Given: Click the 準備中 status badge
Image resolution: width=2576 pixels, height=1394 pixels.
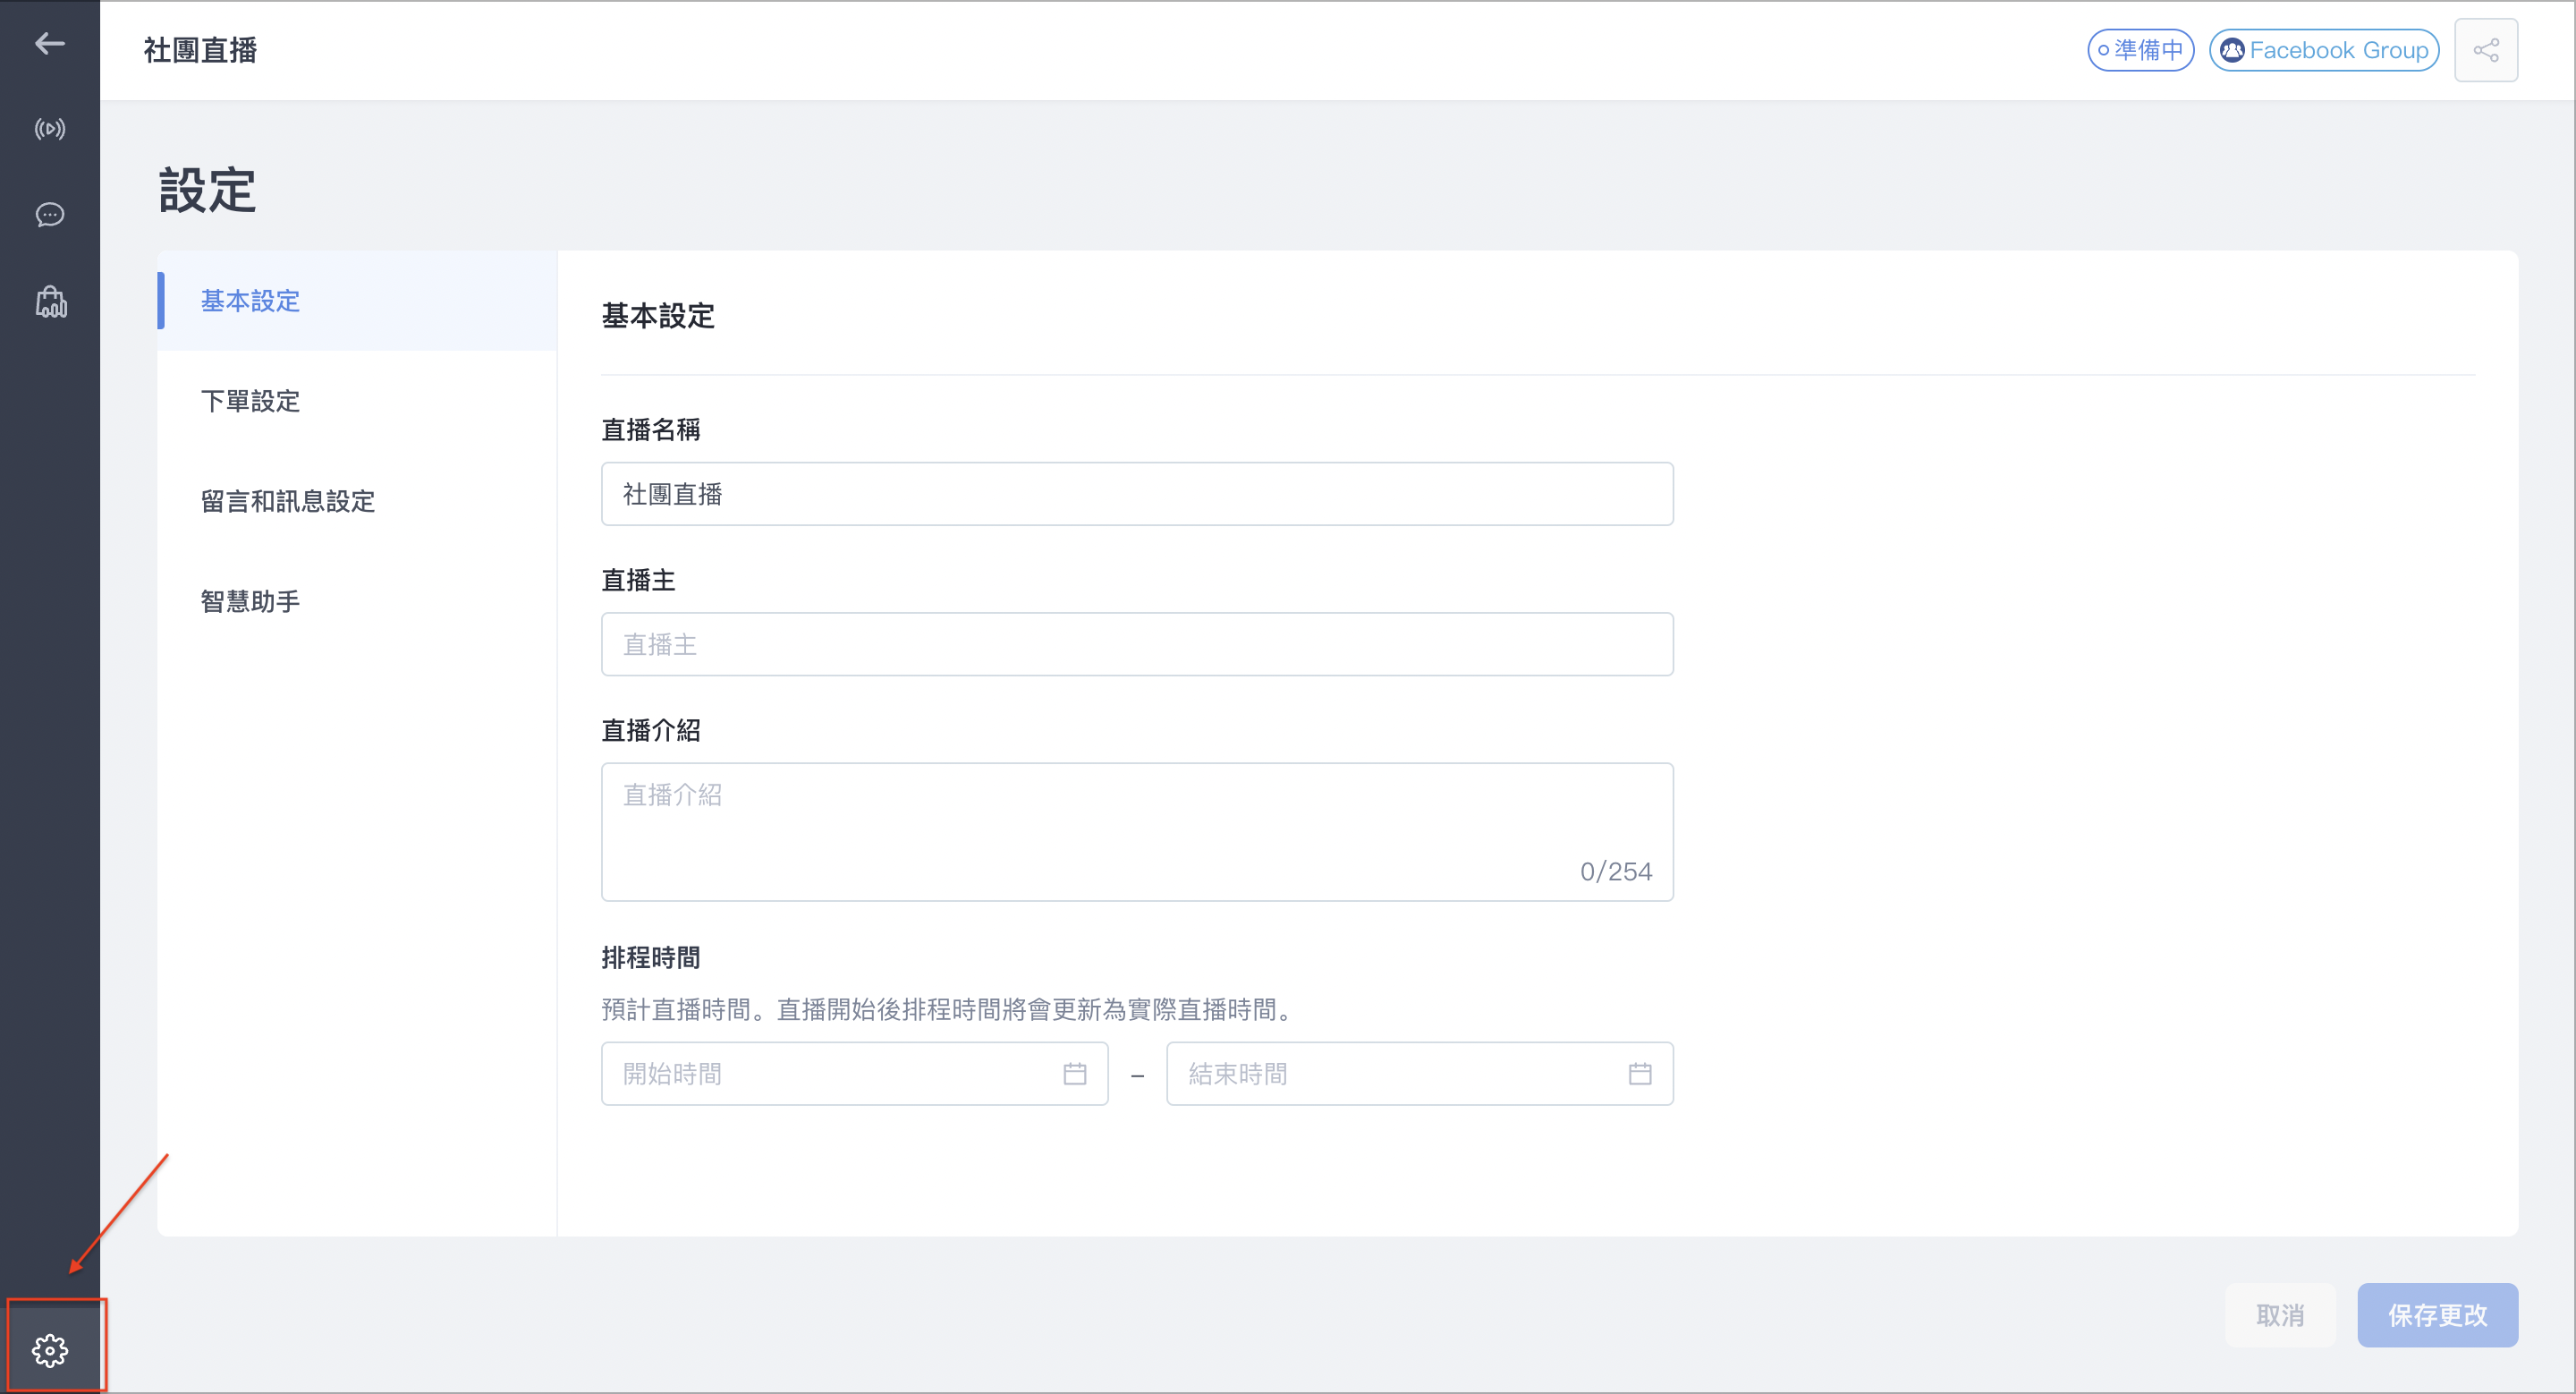Looking at the screenshot, I should coord(2141,50).
